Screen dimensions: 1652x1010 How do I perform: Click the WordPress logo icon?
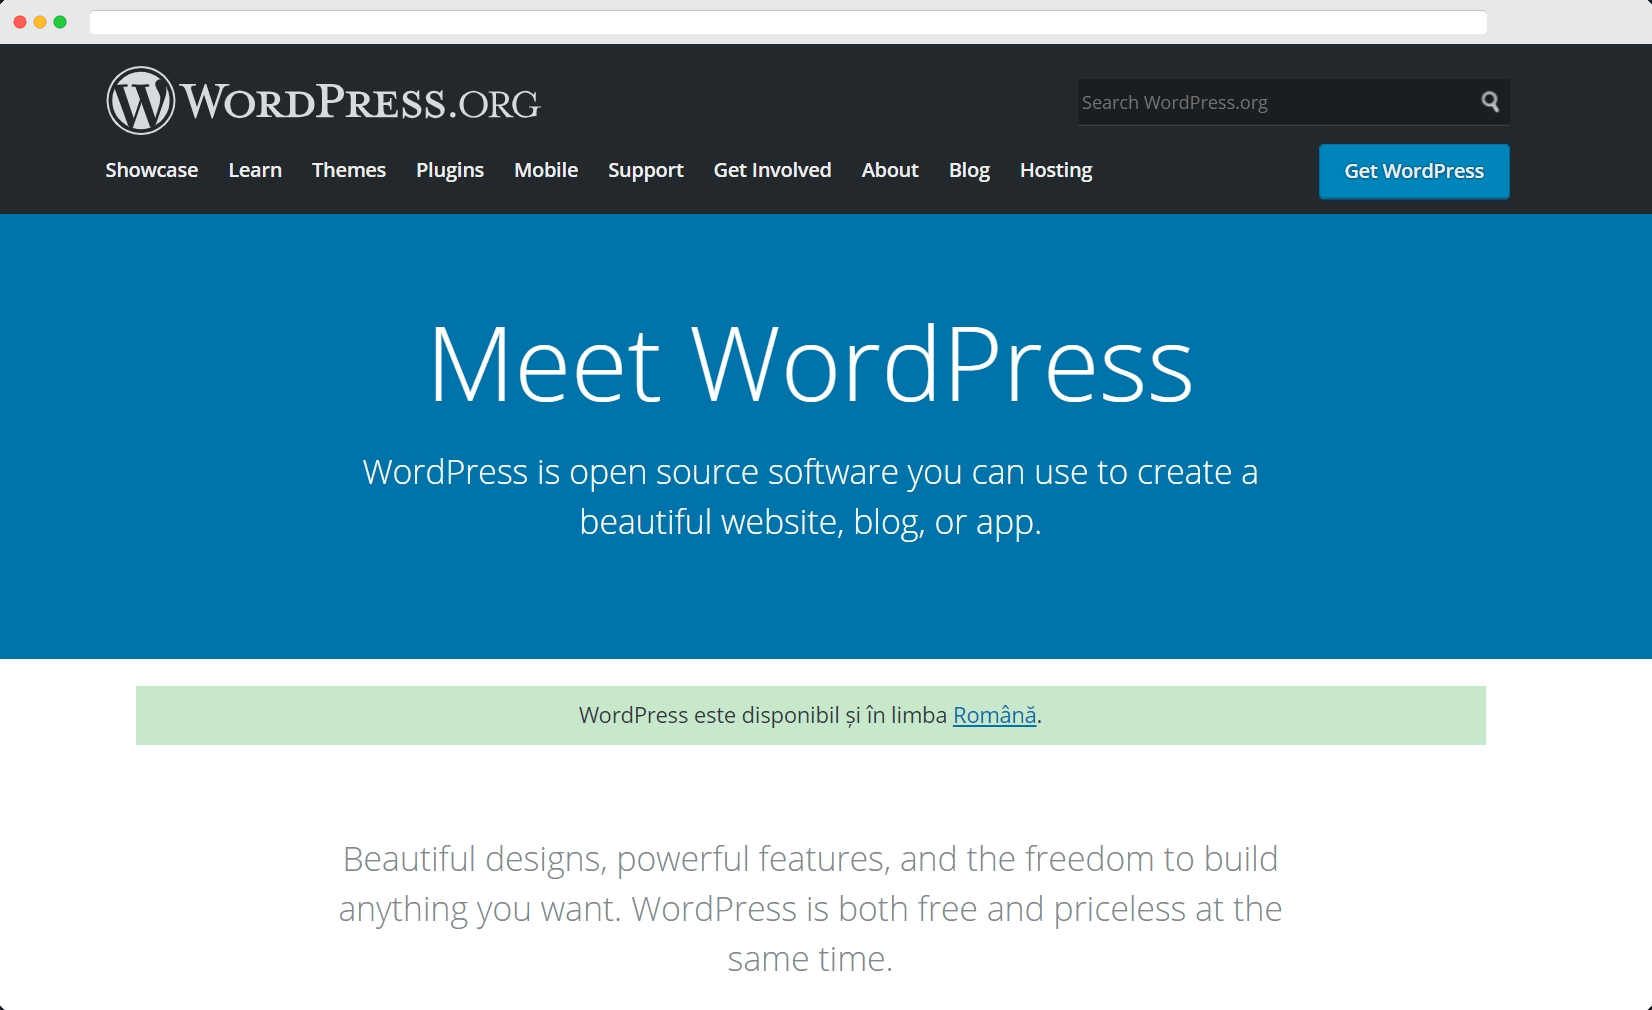(x=141, y=100)
